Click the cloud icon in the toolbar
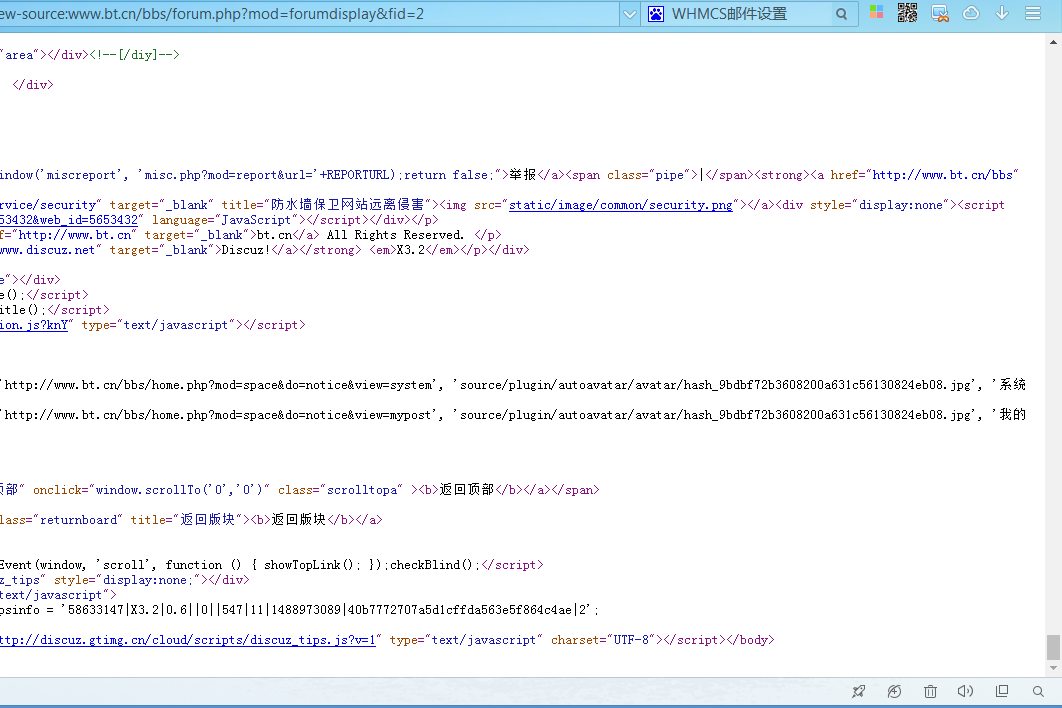The width and height of the screenshot is (1062, 708). coord(971,13)
